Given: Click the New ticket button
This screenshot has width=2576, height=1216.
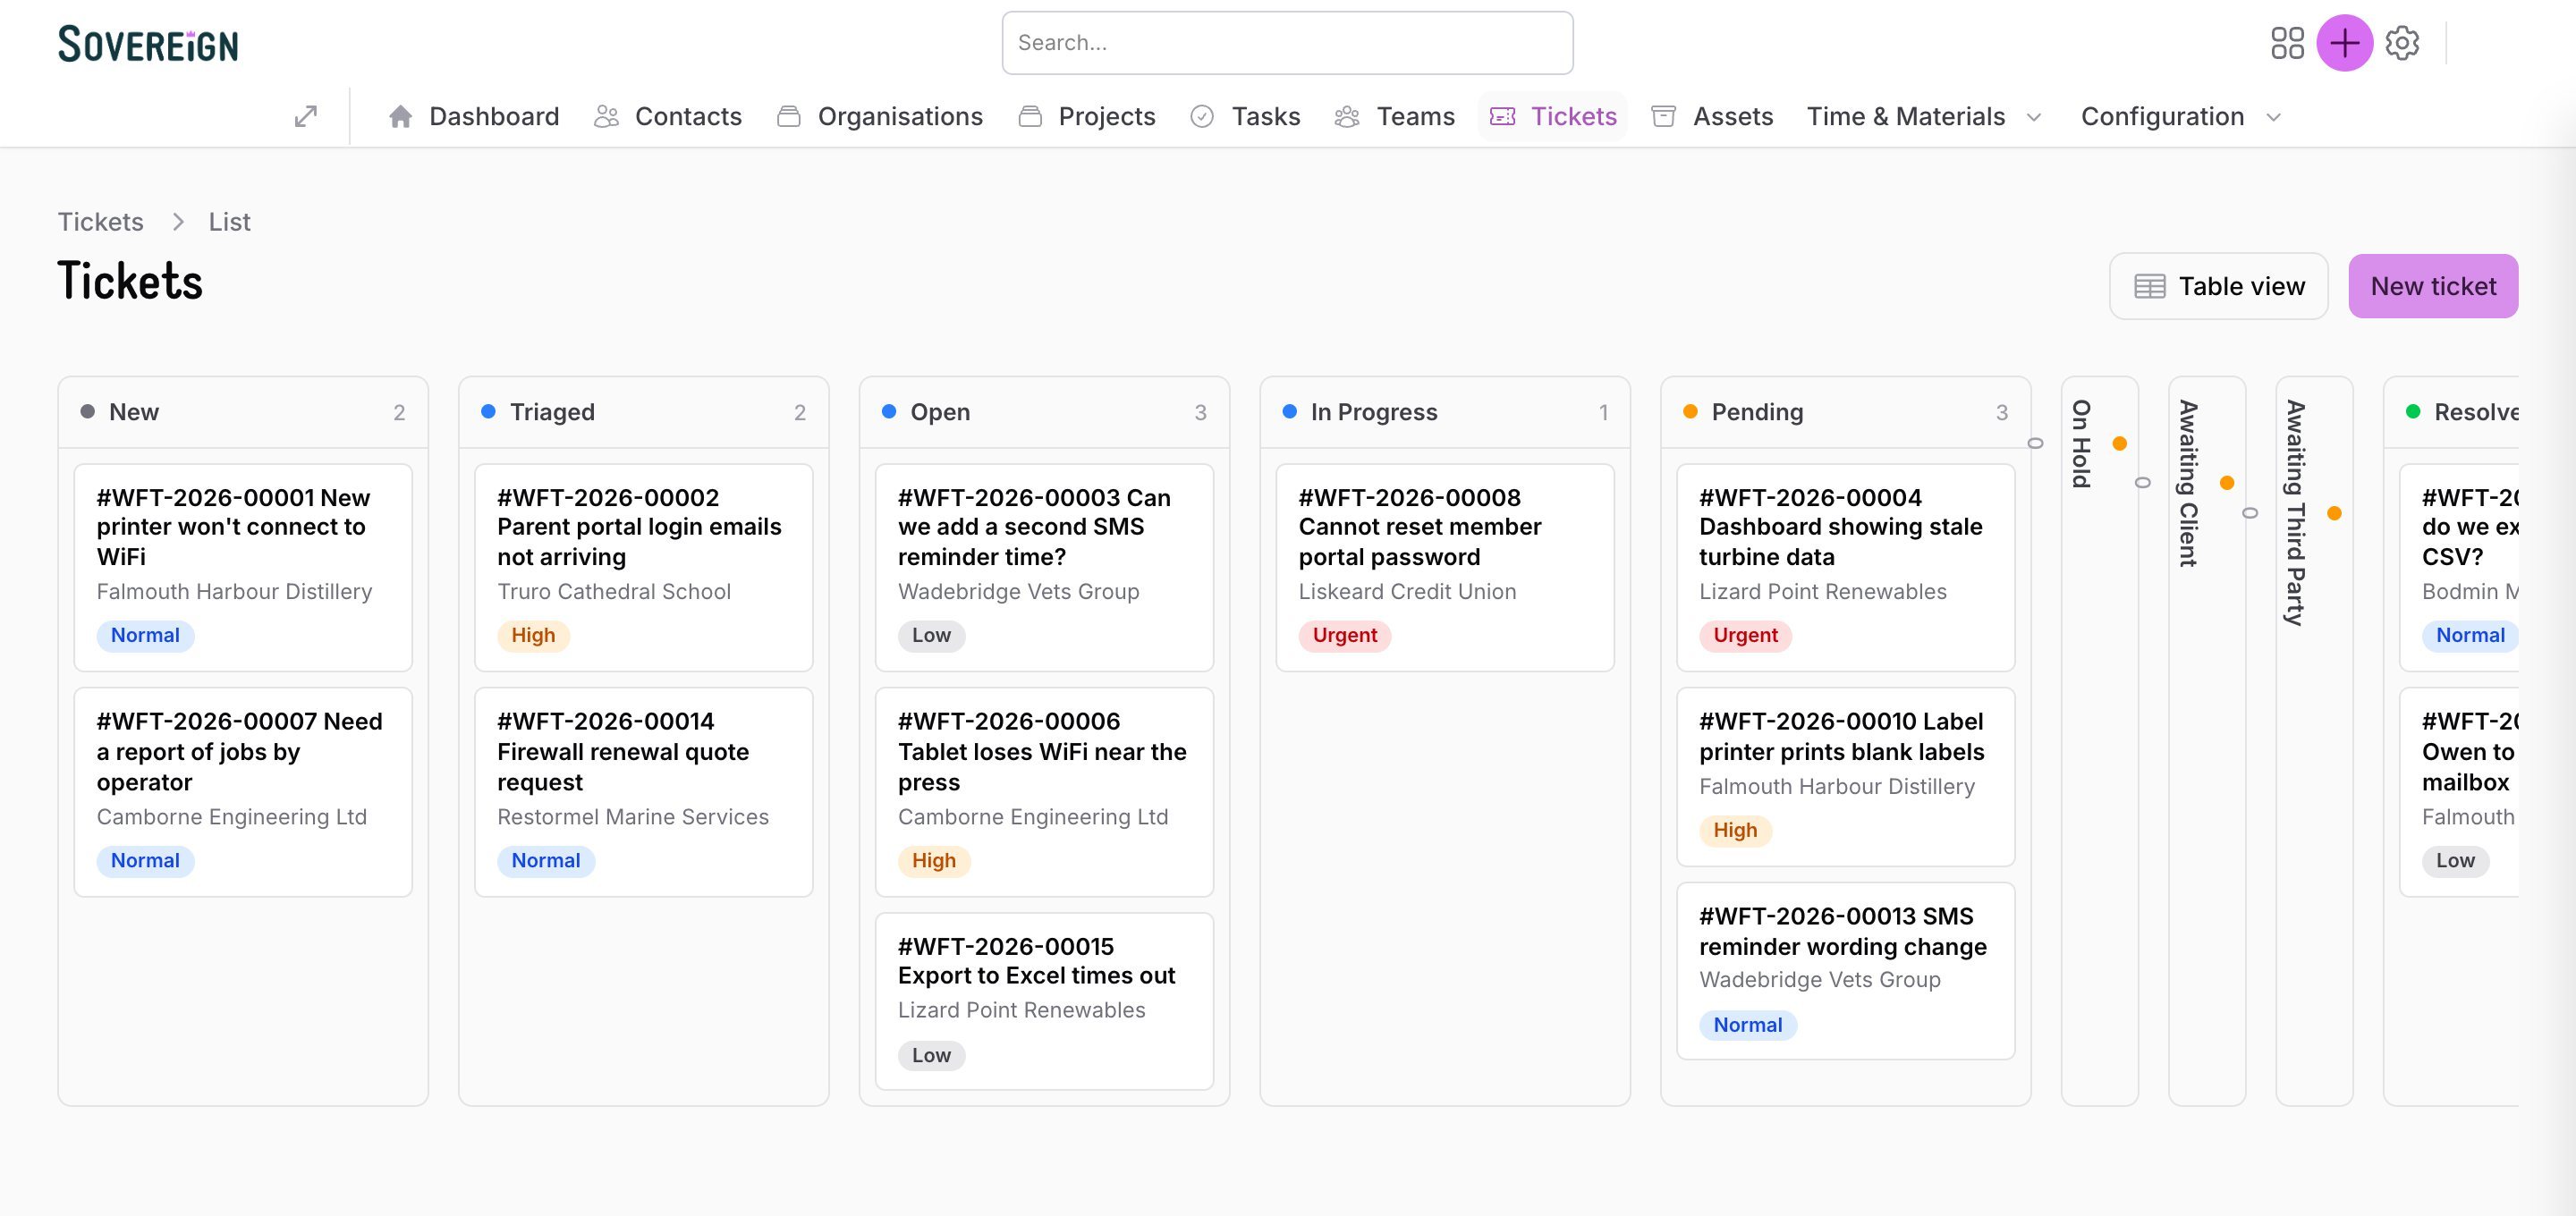Looking at the screenshot, I should [x=2432, y=286].
